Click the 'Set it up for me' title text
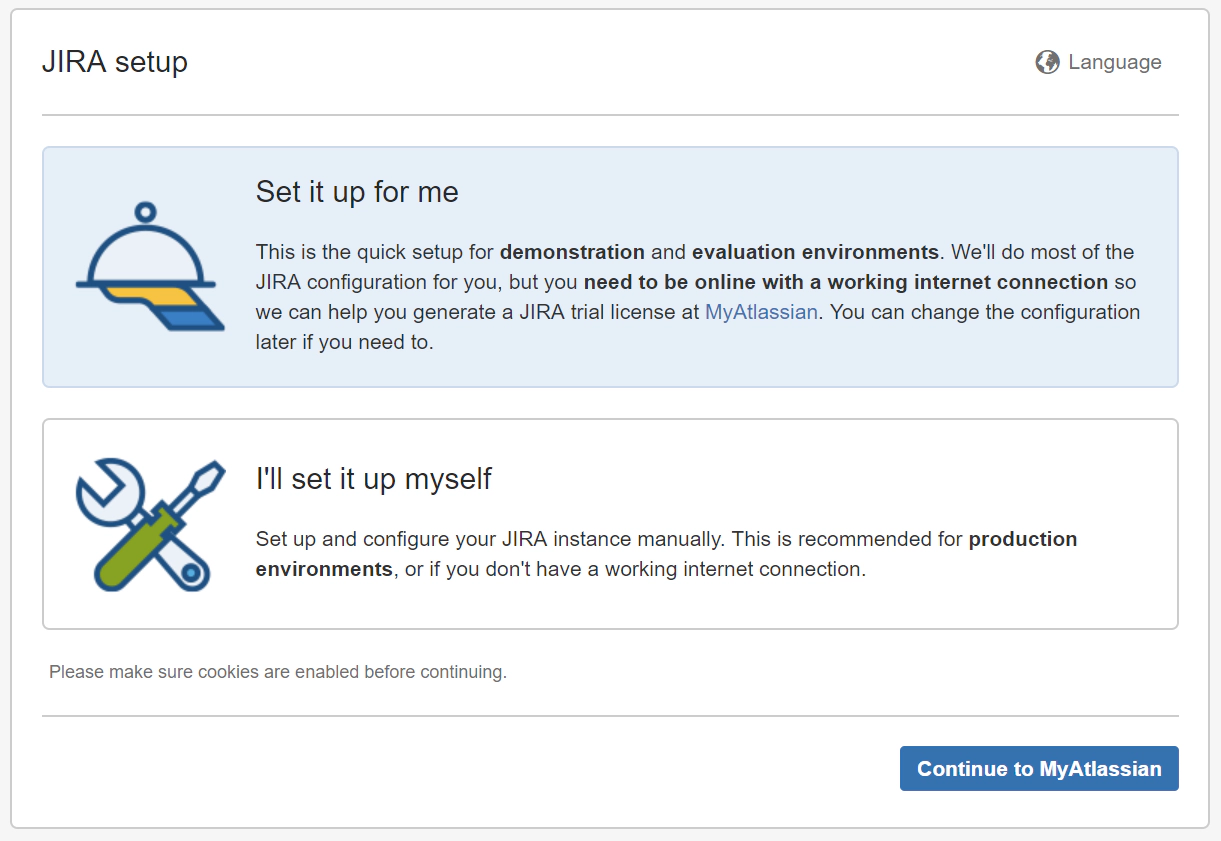 357,192
